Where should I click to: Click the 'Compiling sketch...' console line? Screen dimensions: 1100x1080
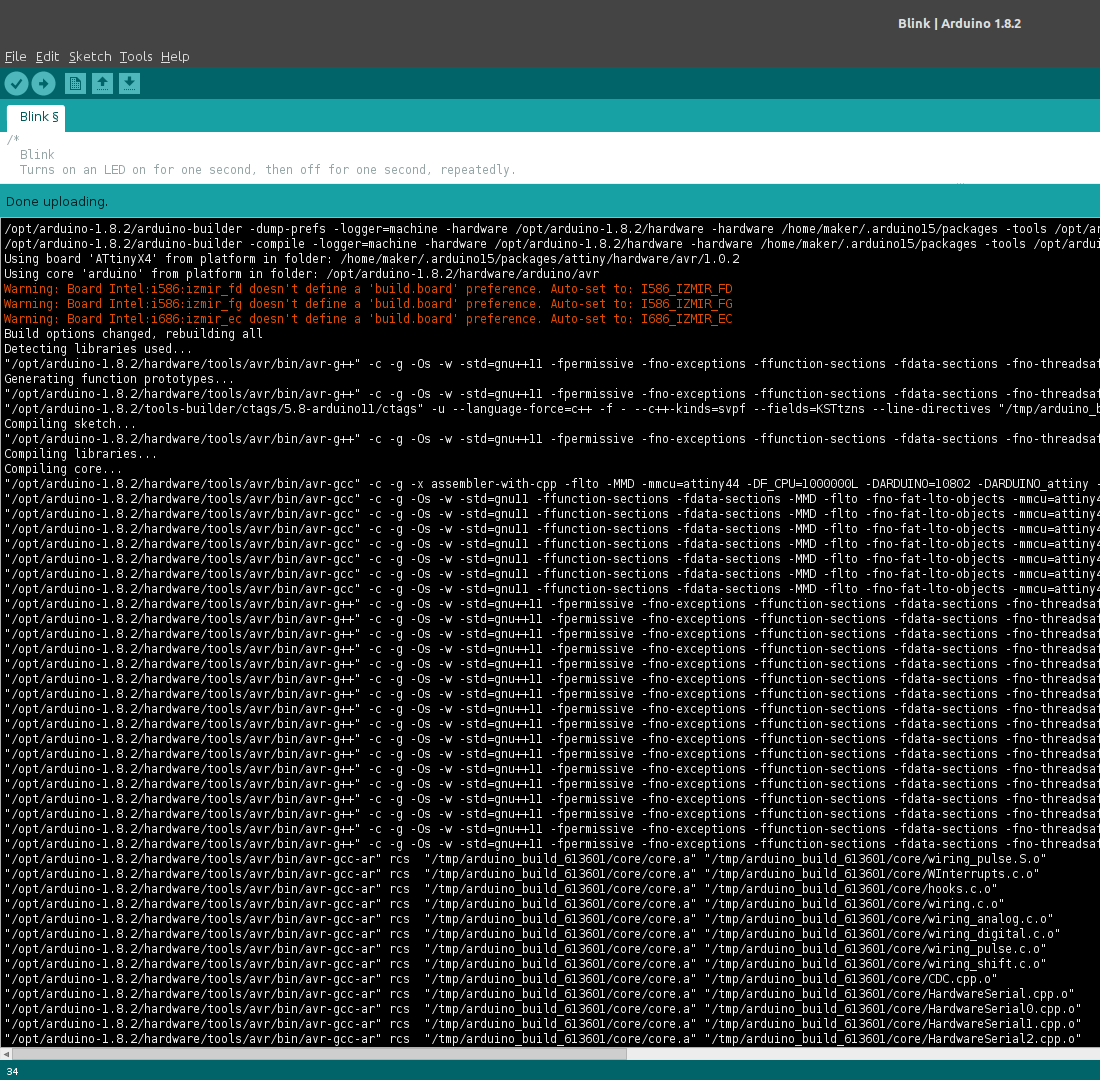[70, 424]
